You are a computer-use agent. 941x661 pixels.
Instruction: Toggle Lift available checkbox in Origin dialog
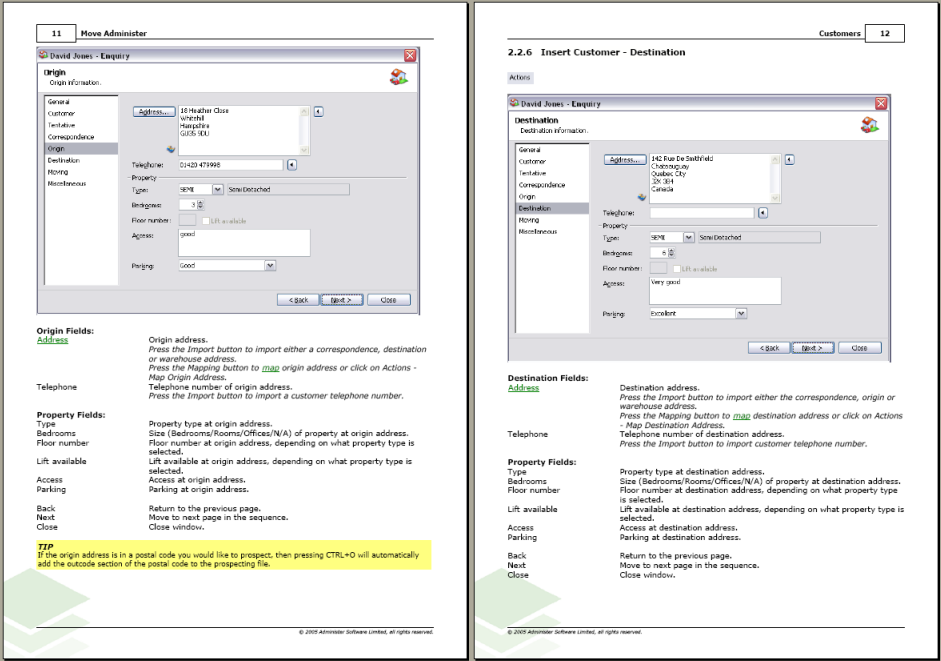coord(205,220)
